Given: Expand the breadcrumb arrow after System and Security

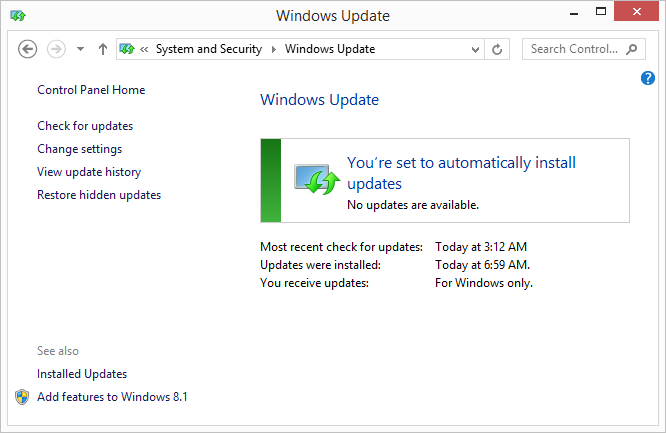Looking at the screenshot, I should (x=274, y=50).
